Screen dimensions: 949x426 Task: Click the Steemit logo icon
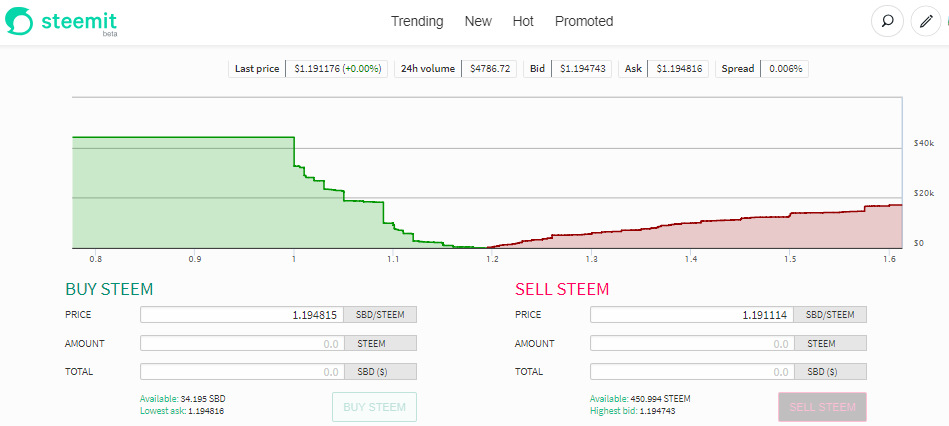click(x=19, y=21)
